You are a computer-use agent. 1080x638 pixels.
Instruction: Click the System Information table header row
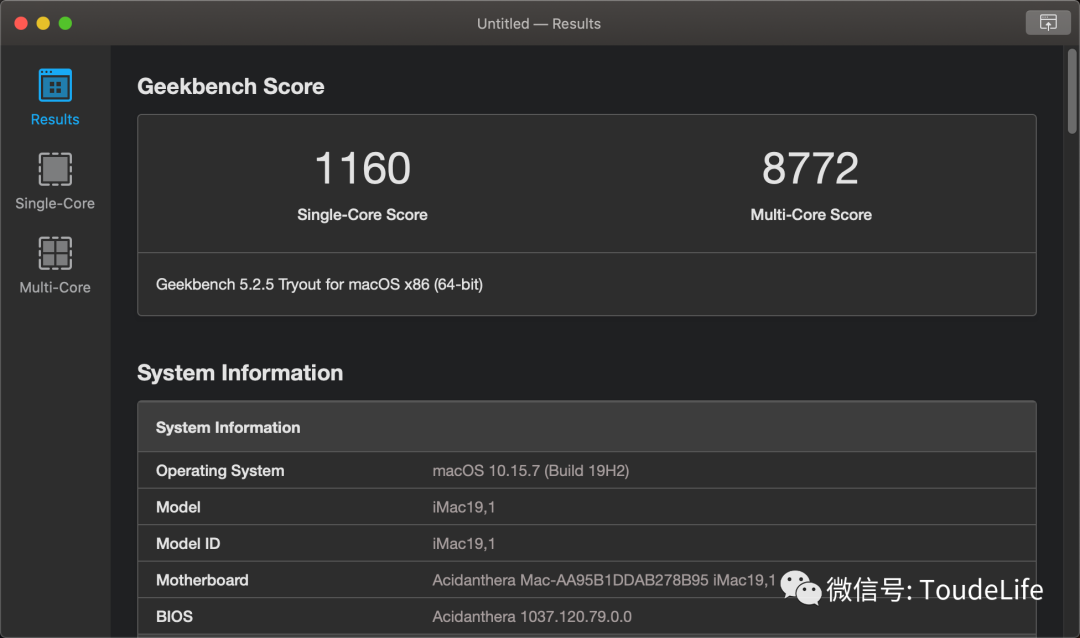click(587, 427)
